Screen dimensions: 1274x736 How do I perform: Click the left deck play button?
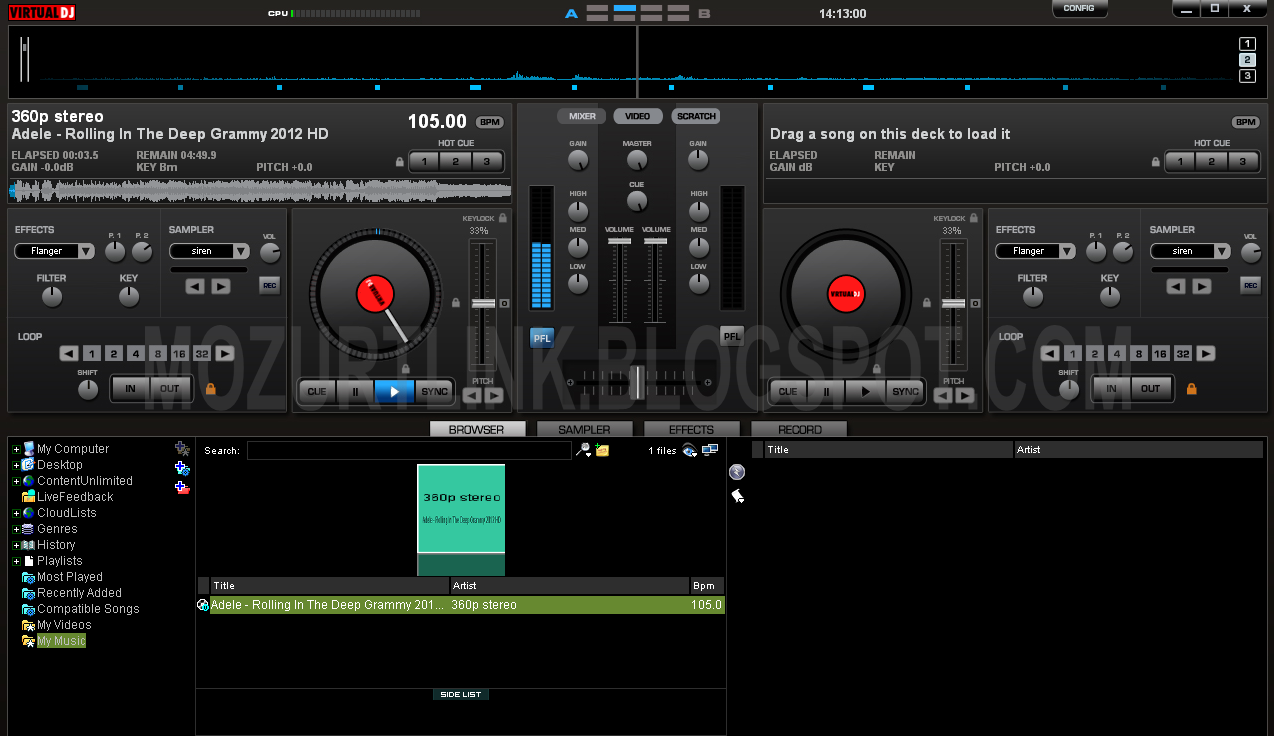(x=394, y=391)
